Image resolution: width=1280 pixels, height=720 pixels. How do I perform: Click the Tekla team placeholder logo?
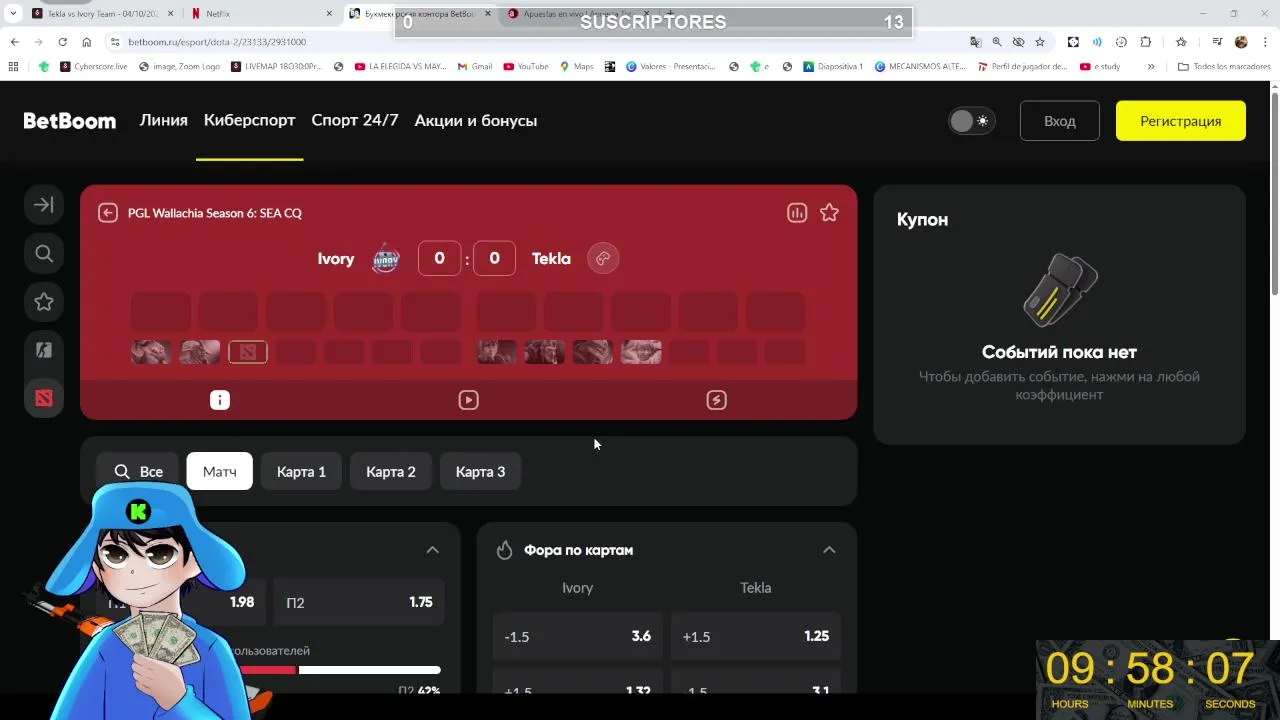click(x=603, y=259)
